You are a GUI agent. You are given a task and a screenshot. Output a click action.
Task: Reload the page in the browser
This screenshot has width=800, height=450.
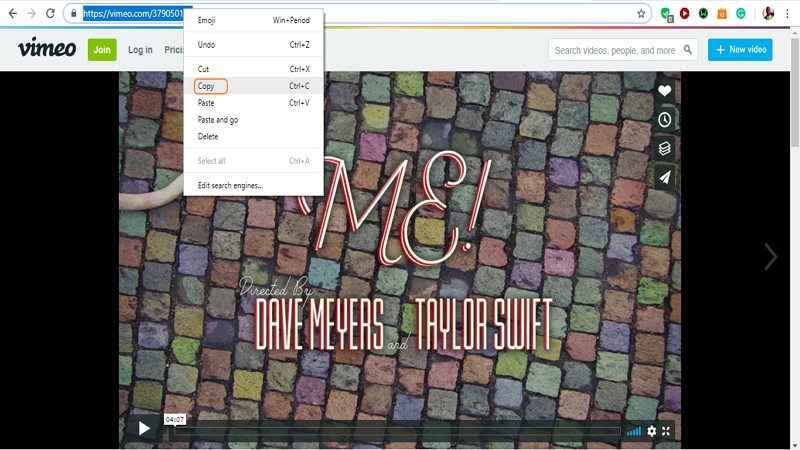pyautogui.click(x=50, y=13)
